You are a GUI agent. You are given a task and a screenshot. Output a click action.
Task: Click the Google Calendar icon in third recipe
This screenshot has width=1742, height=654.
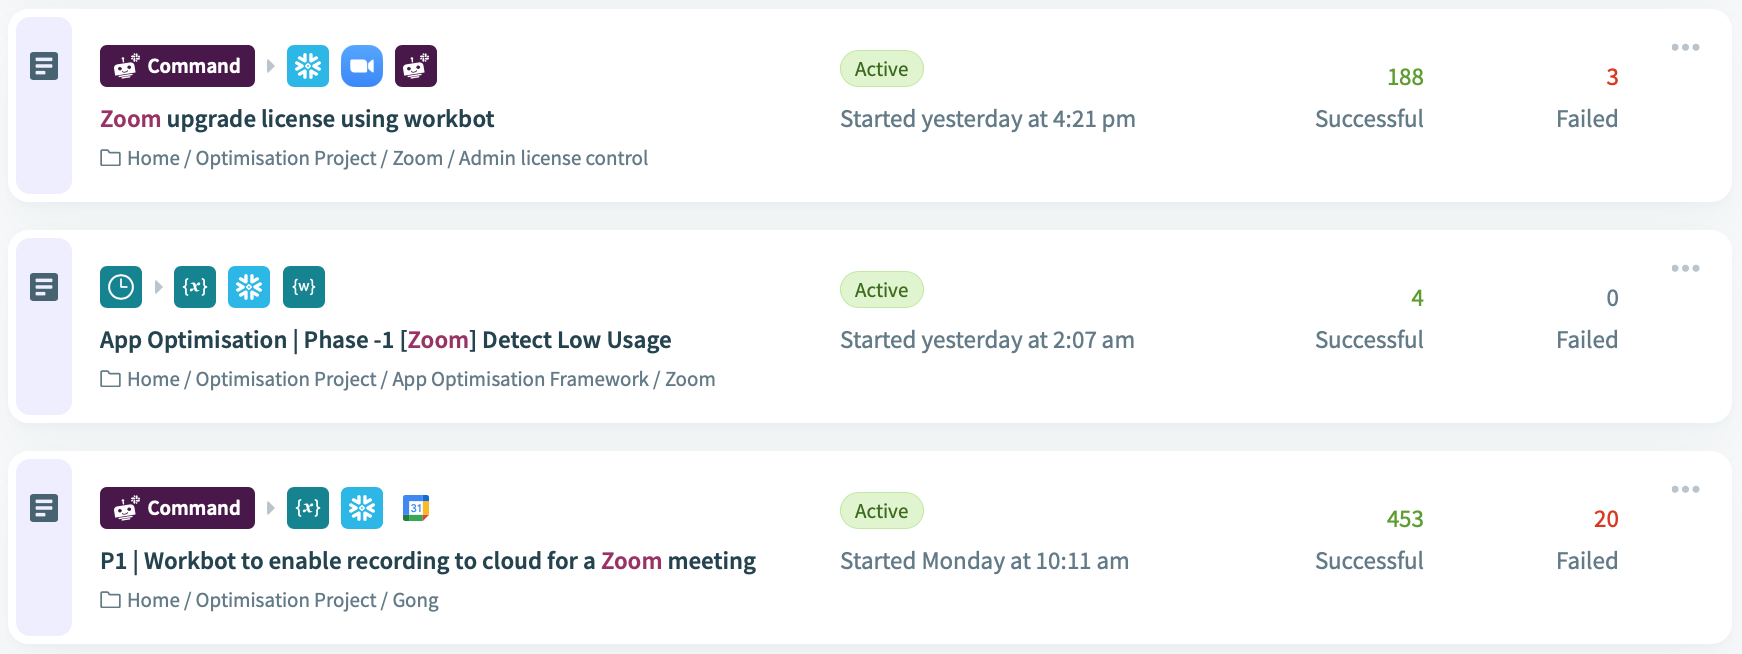click(x=416, y=508)
